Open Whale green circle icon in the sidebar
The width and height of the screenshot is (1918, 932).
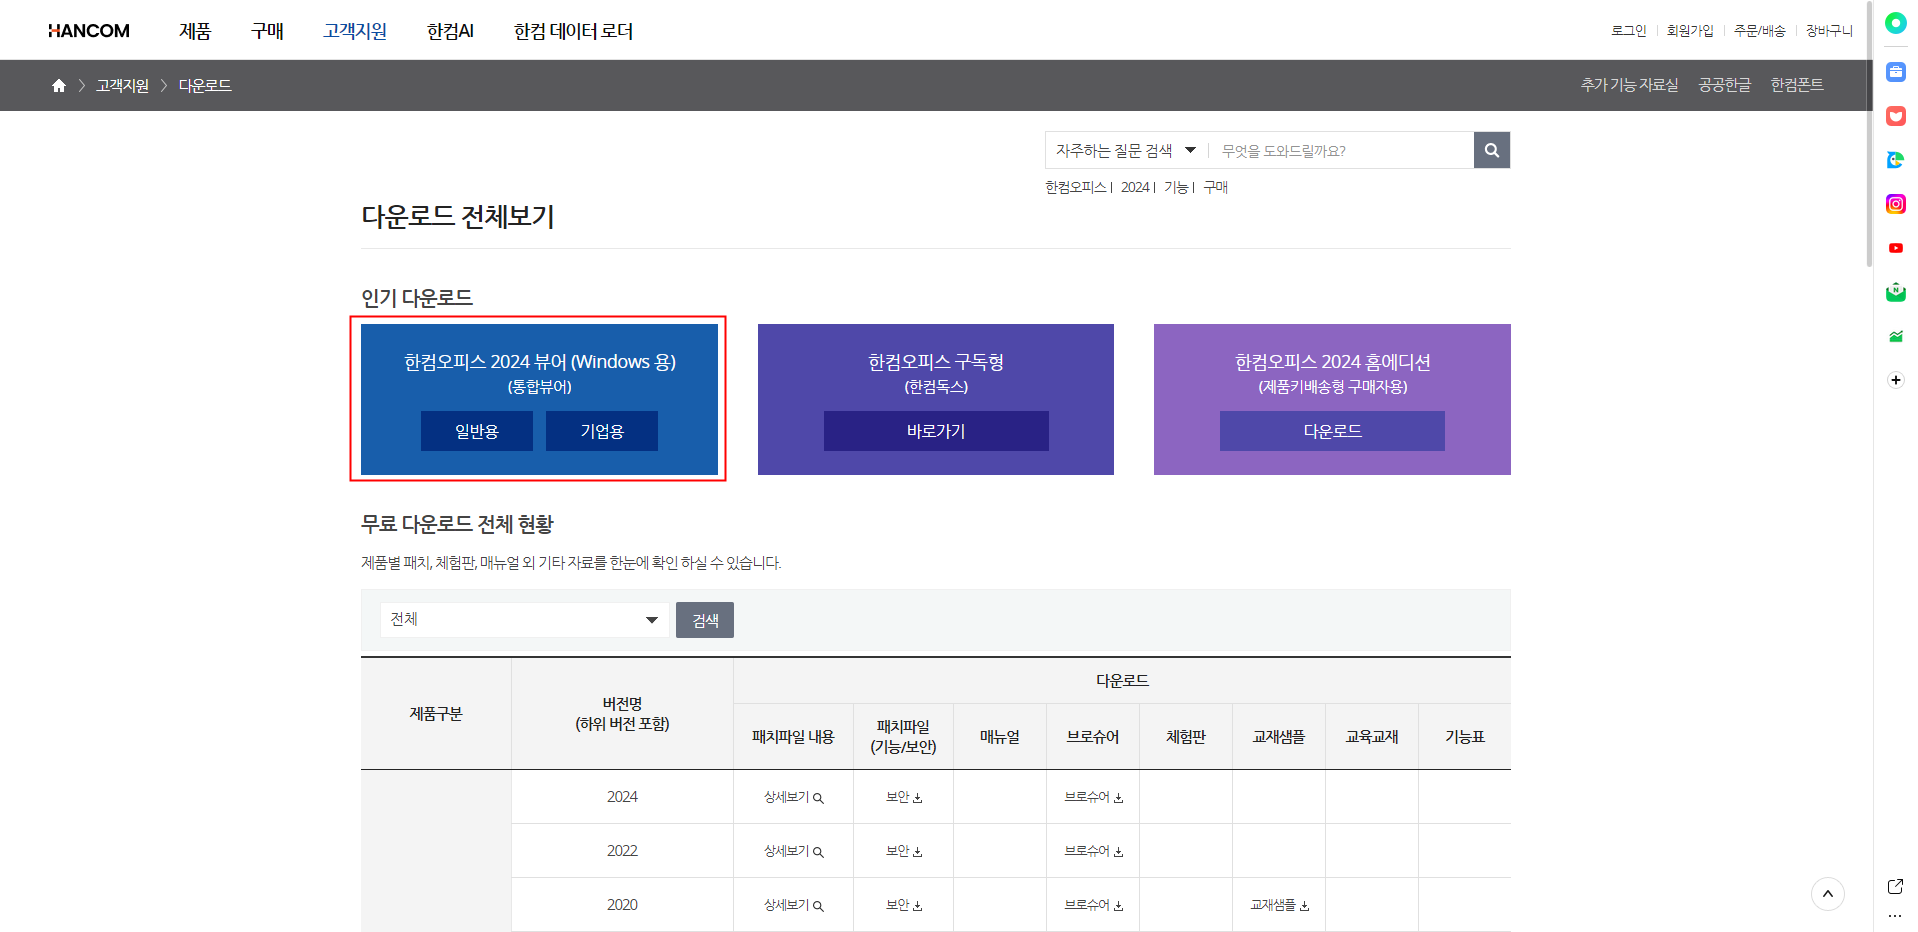(x=1895, y=23)
